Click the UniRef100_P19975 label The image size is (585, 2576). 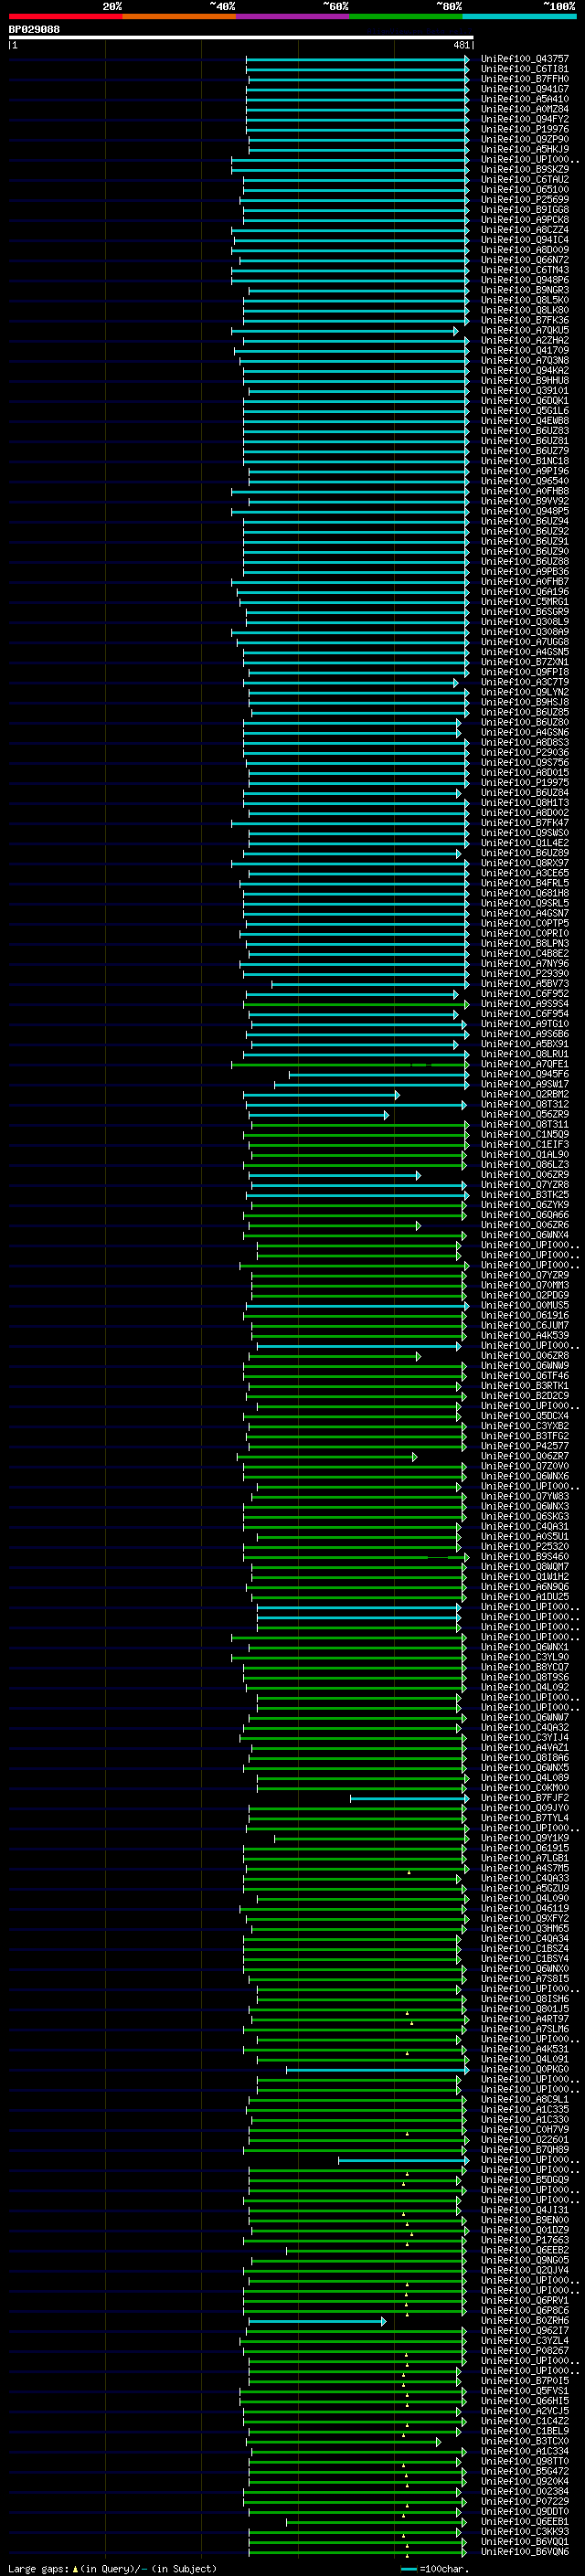coord(525,783)
